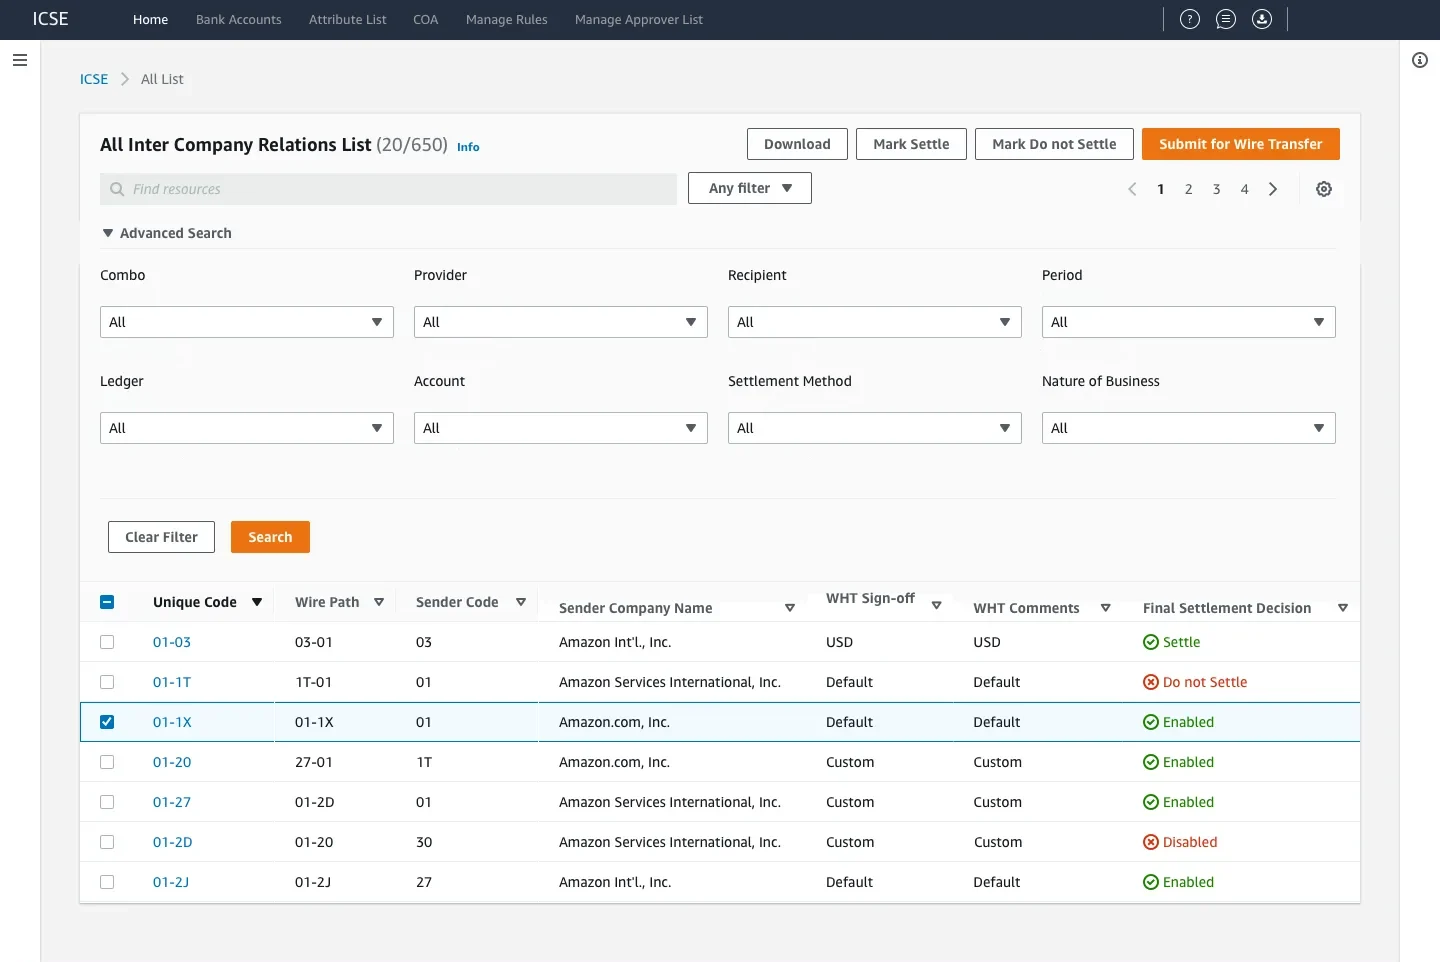Viewport: 1440px width, 962px height.
Task: Sort by WHT Sign-off column arrow
Action: 937,605
